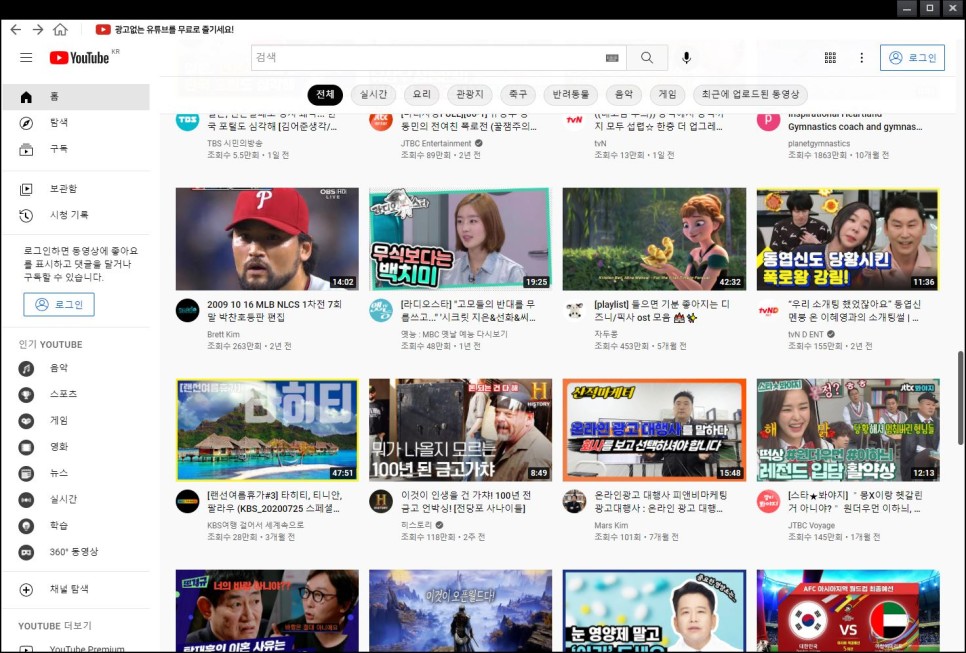Click the Mars Kim channel avatar
This screenshot has width=966, height=653.
(x=574, y=501)
